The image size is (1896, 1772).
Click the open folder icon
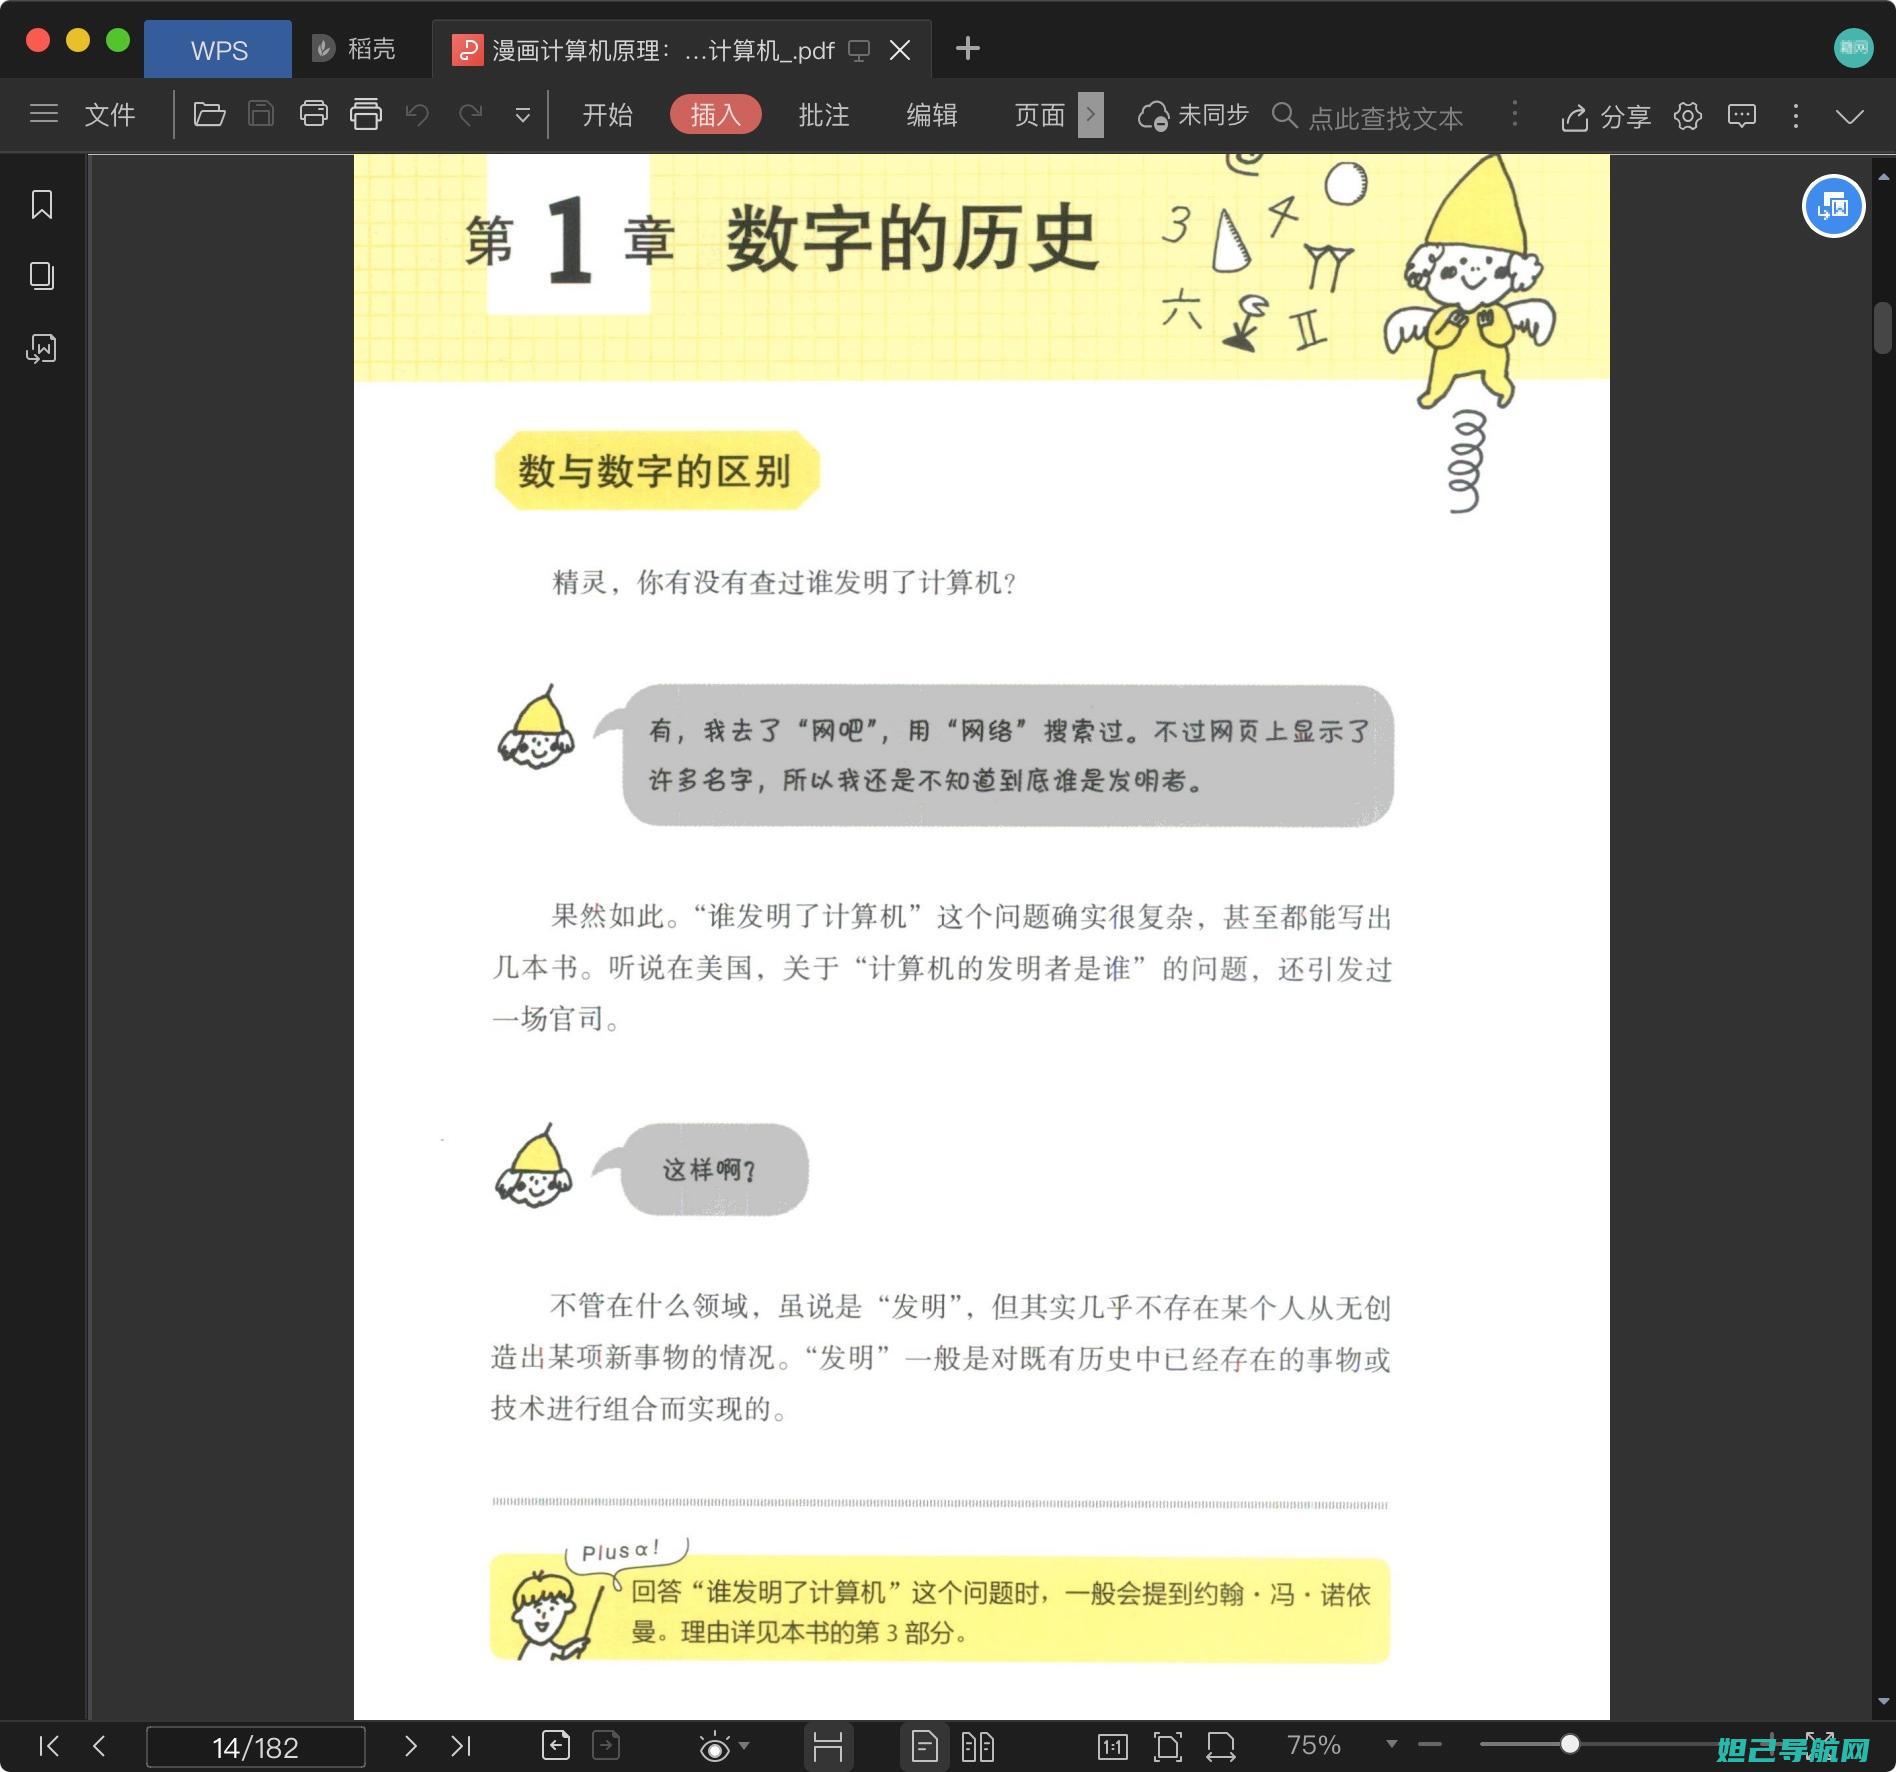pyautogui.click(x=209, y=114)
